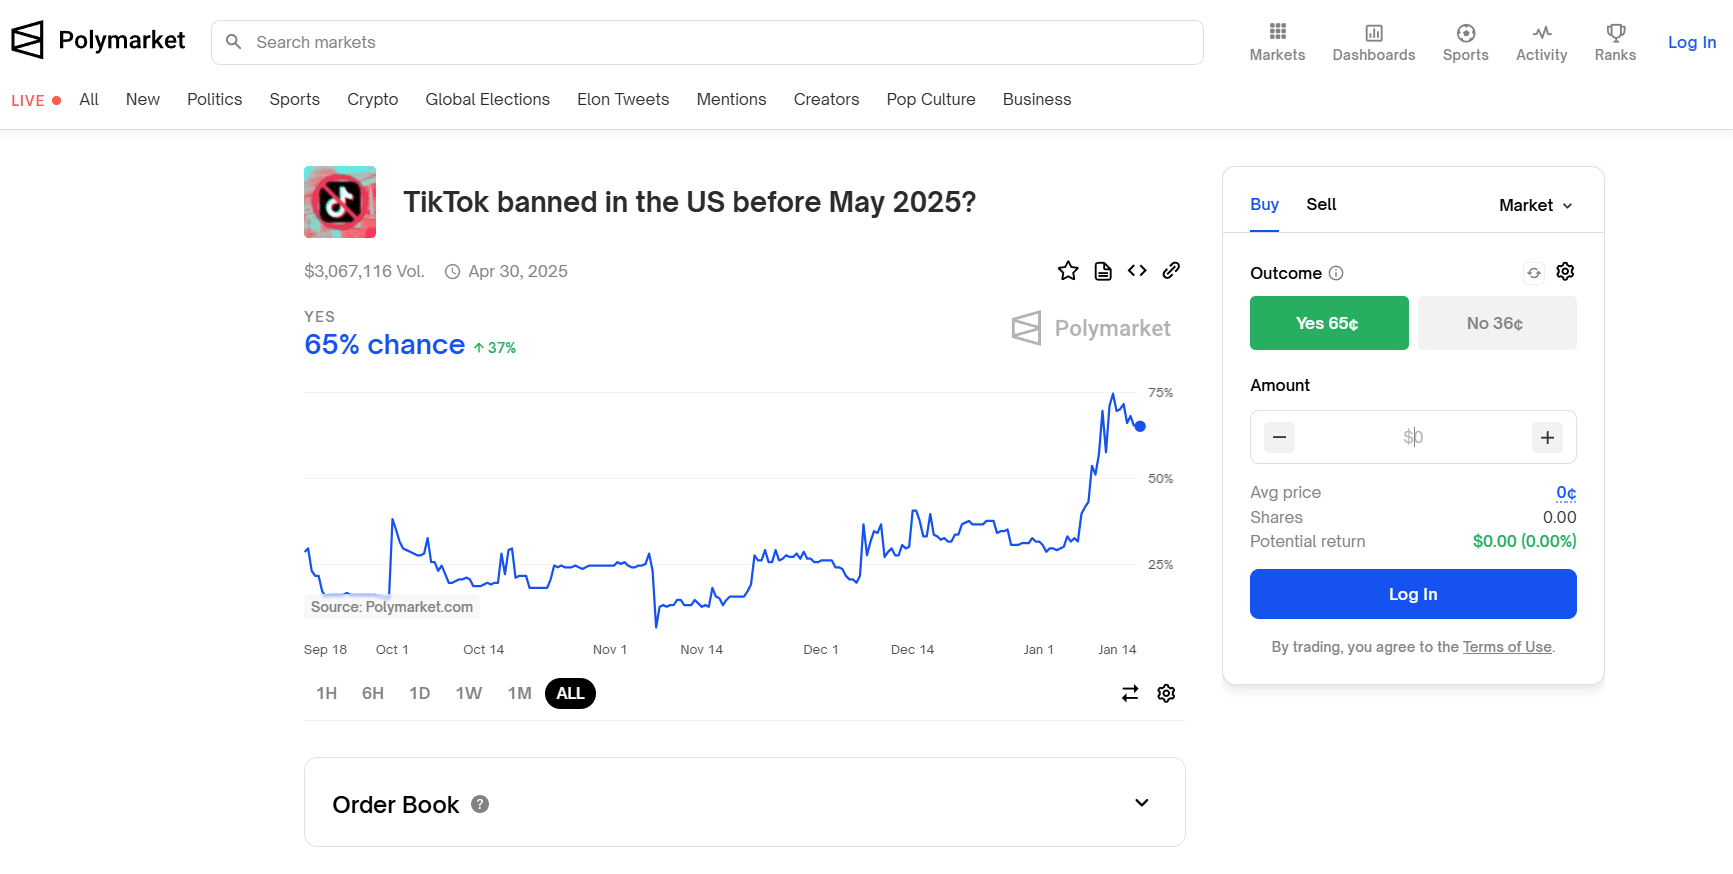Open the Ranks trophy icon
Viewport: 1733px width, 874px height.
[1615, 33]
